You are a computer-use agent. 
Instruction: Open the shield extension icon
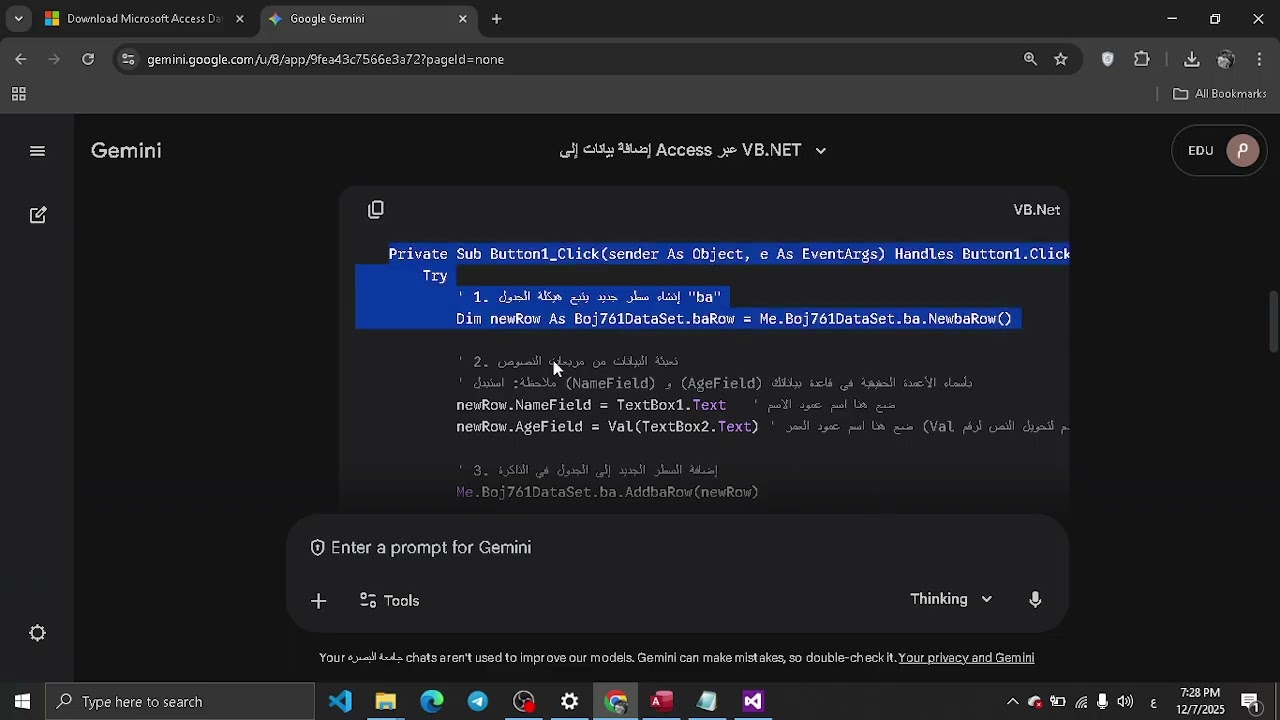tap(1107, 60)
